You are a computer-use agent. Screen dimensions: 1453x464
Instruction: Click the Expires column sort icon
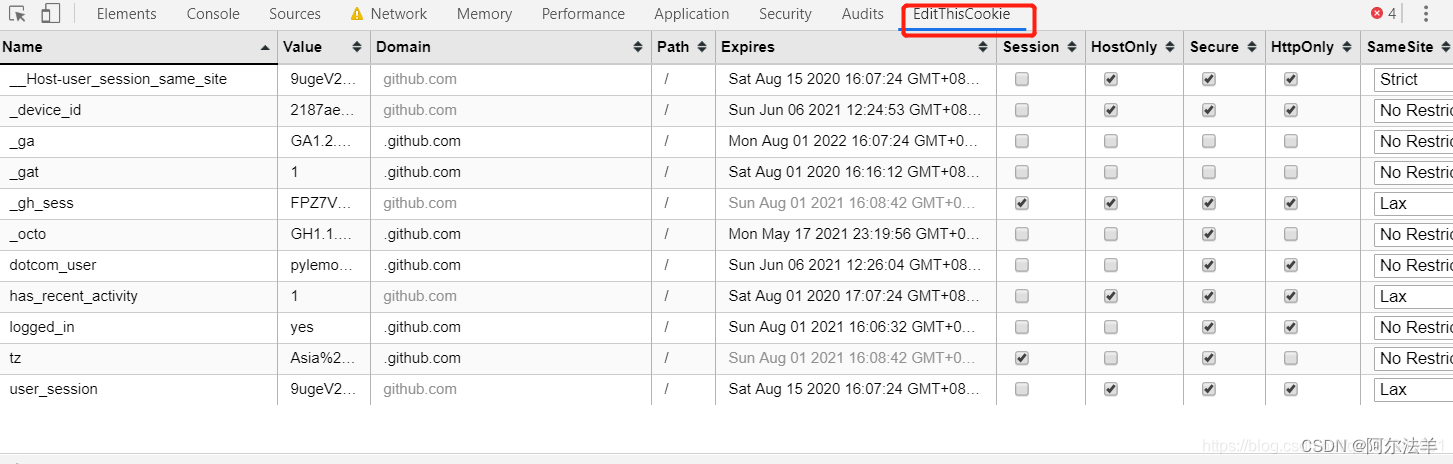pos(985,47)
